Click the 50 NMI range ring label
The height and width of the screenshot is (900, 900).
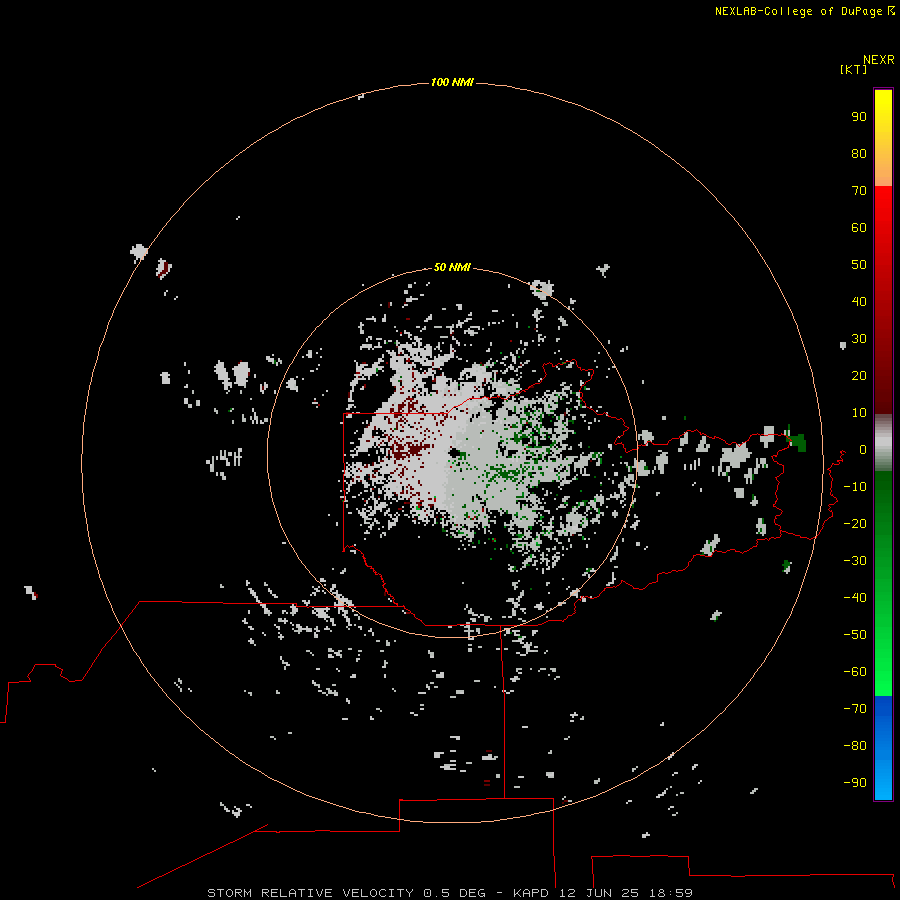pyautogui.click(x=452, y=267)
